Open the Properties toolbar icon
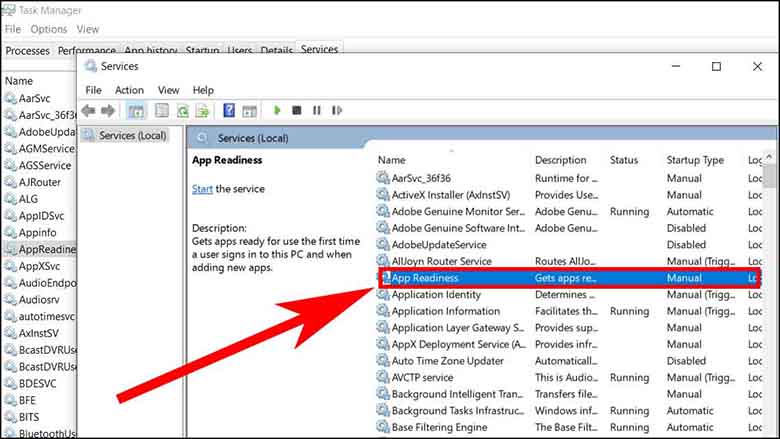The image size is (780, 439). (161, 111)
